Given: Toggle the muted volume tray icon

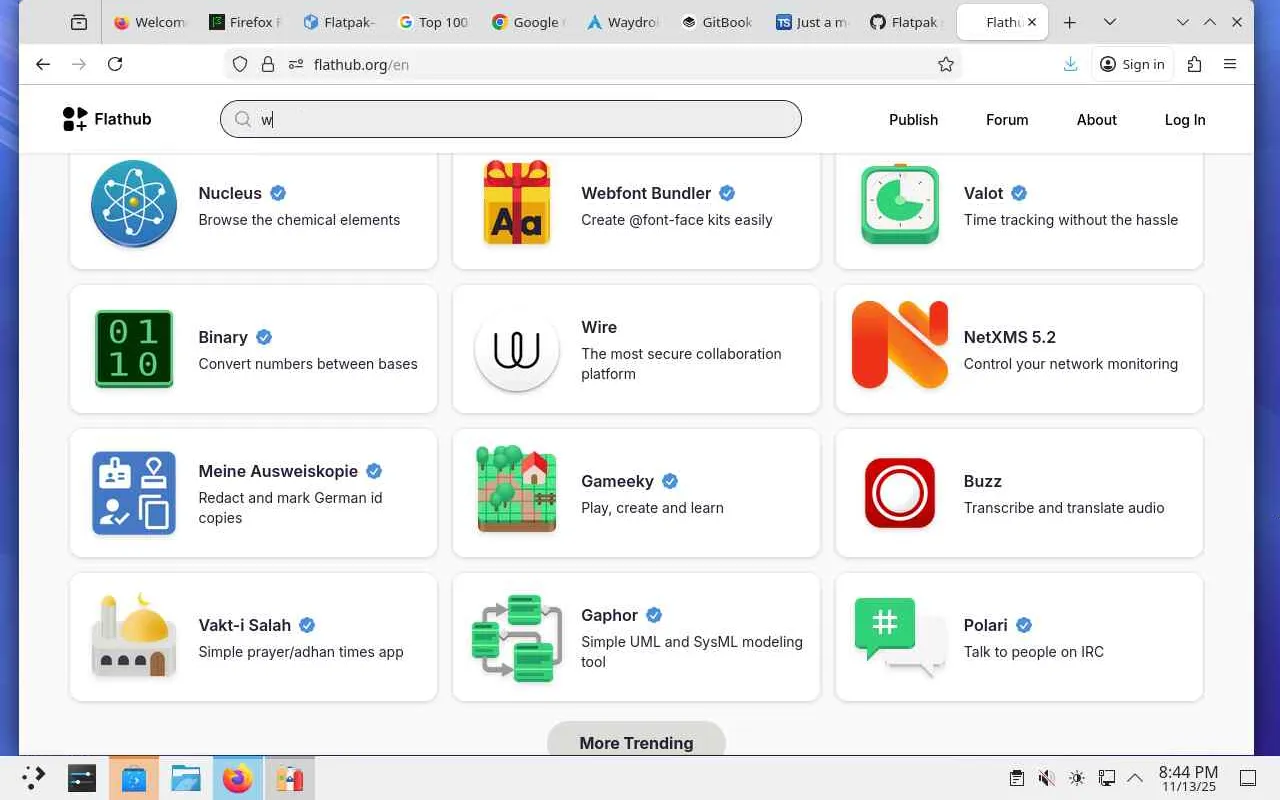Looking at the screenshot, I should click(1046, 778).
